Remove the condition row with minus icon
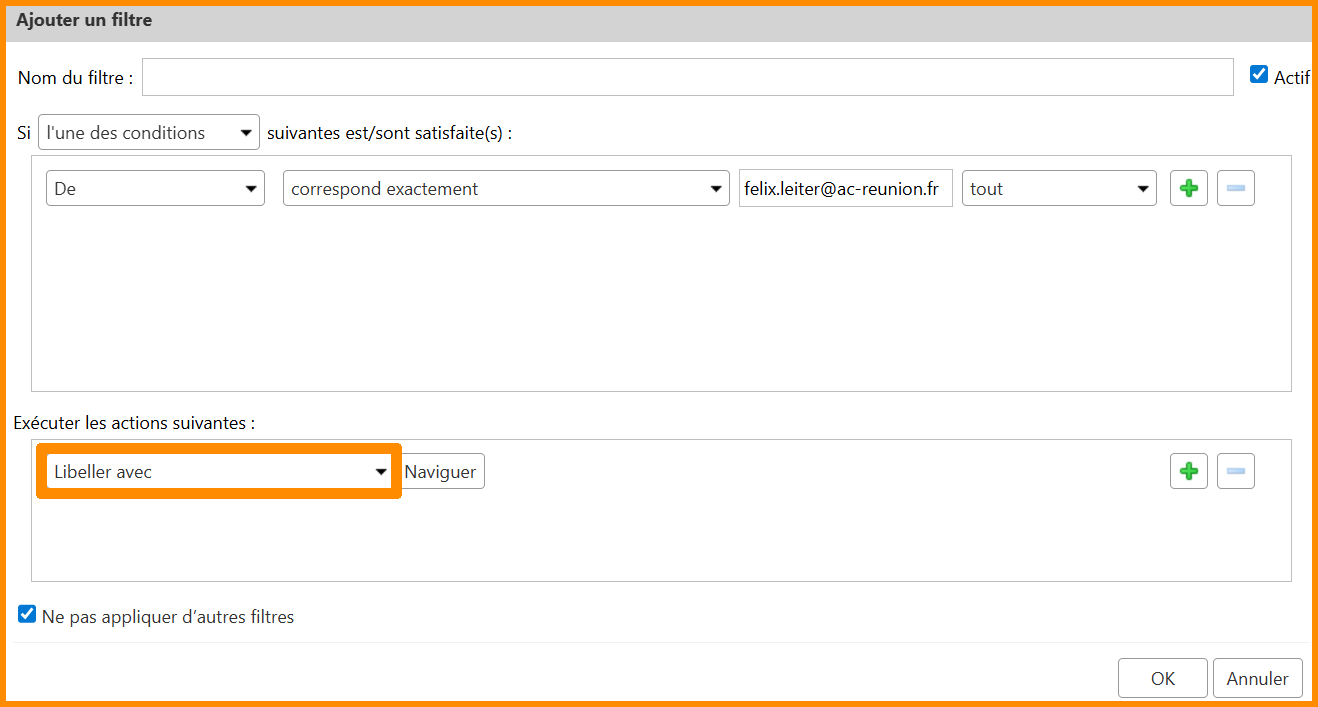 (x=1235, y=189)
